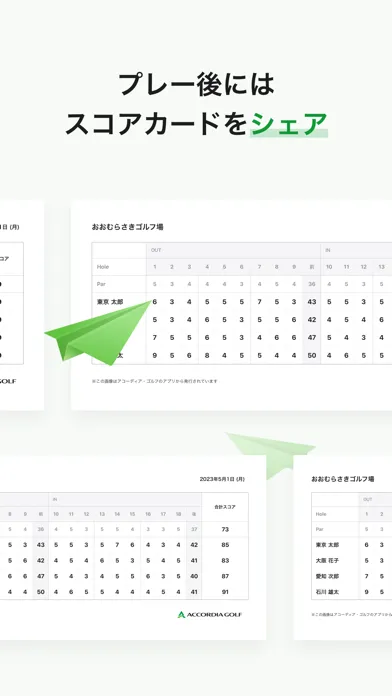The height and width of the screenshot is (696, 392).
Task: Click the total score 91 cell
Action: [x=225, y=592]
